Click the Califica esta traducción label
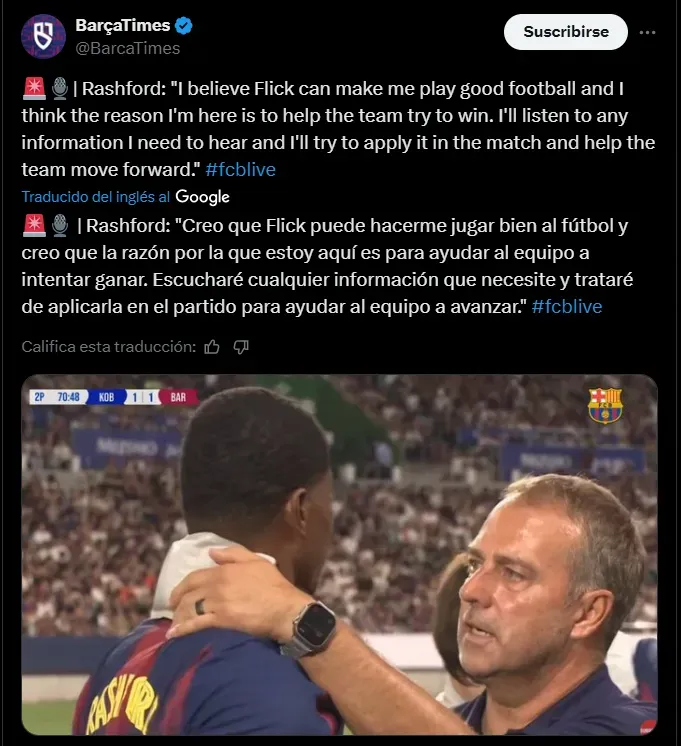This screenshot has height=746, width=681. coord(109,347)
